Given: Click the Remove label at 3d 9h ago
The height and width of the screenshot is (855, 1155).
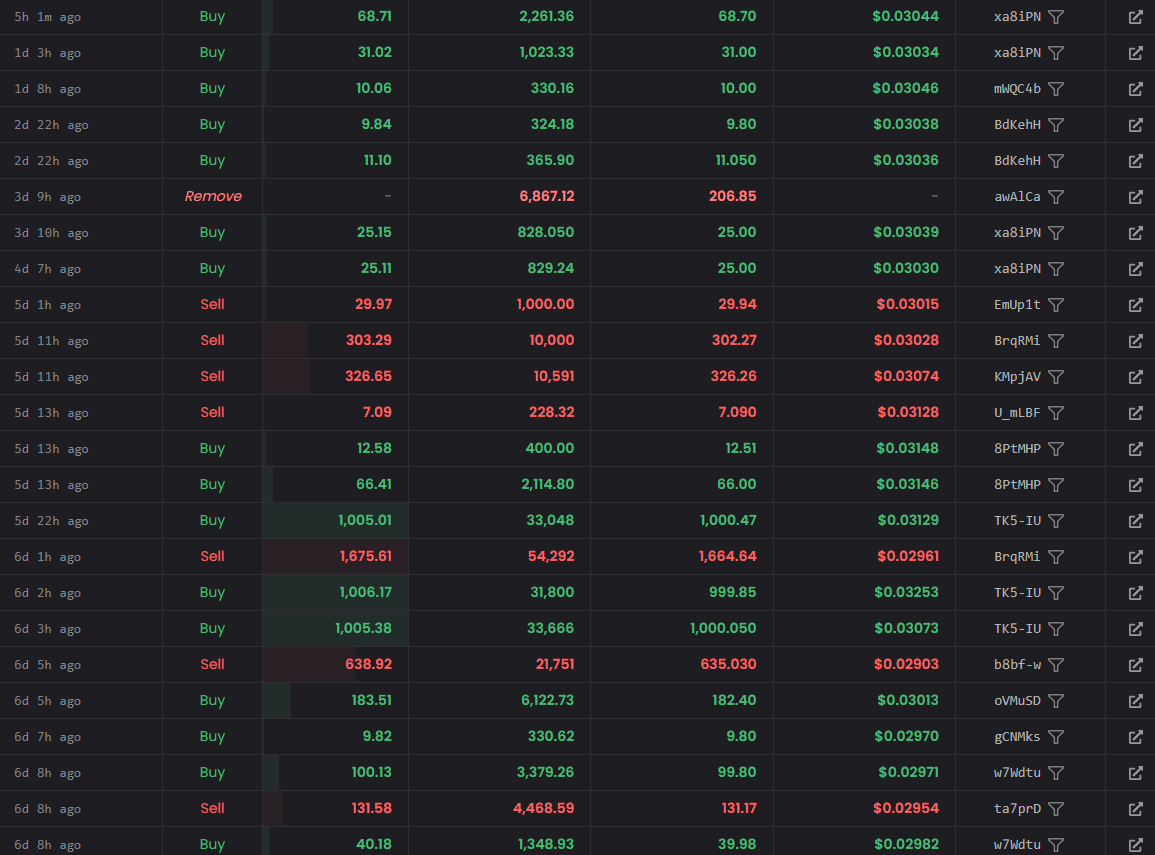Looking at the screenshot, I should [213, 197].
